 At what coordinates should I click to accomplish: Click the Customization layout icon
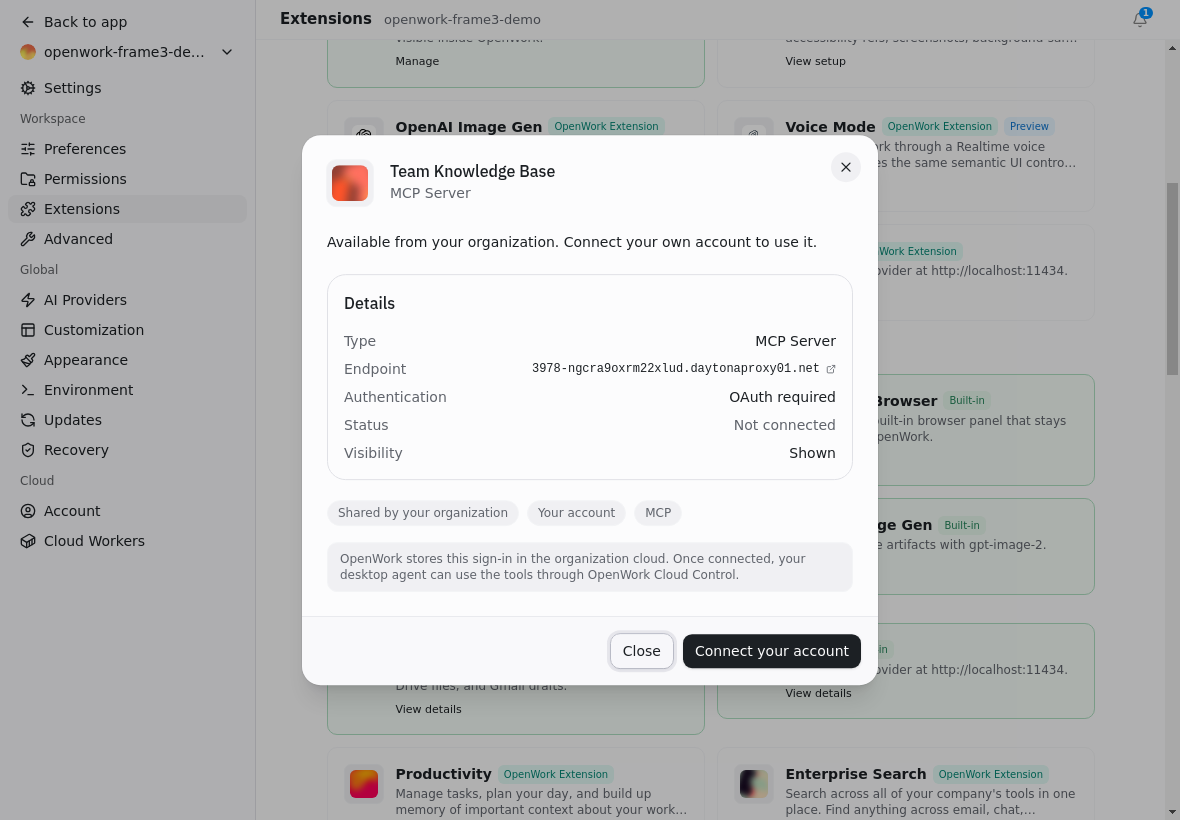pos(28,330)
